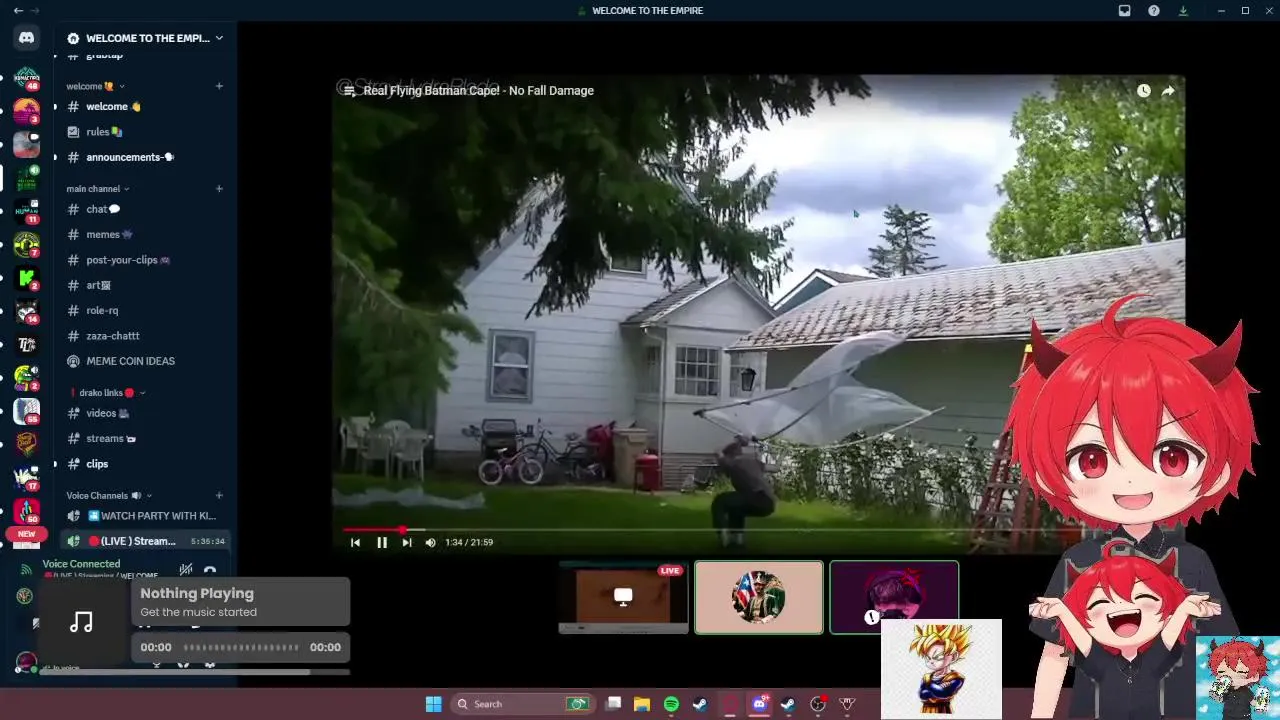
Task: Open OBS Studio from taskbar
Action: tap(818, 704)
